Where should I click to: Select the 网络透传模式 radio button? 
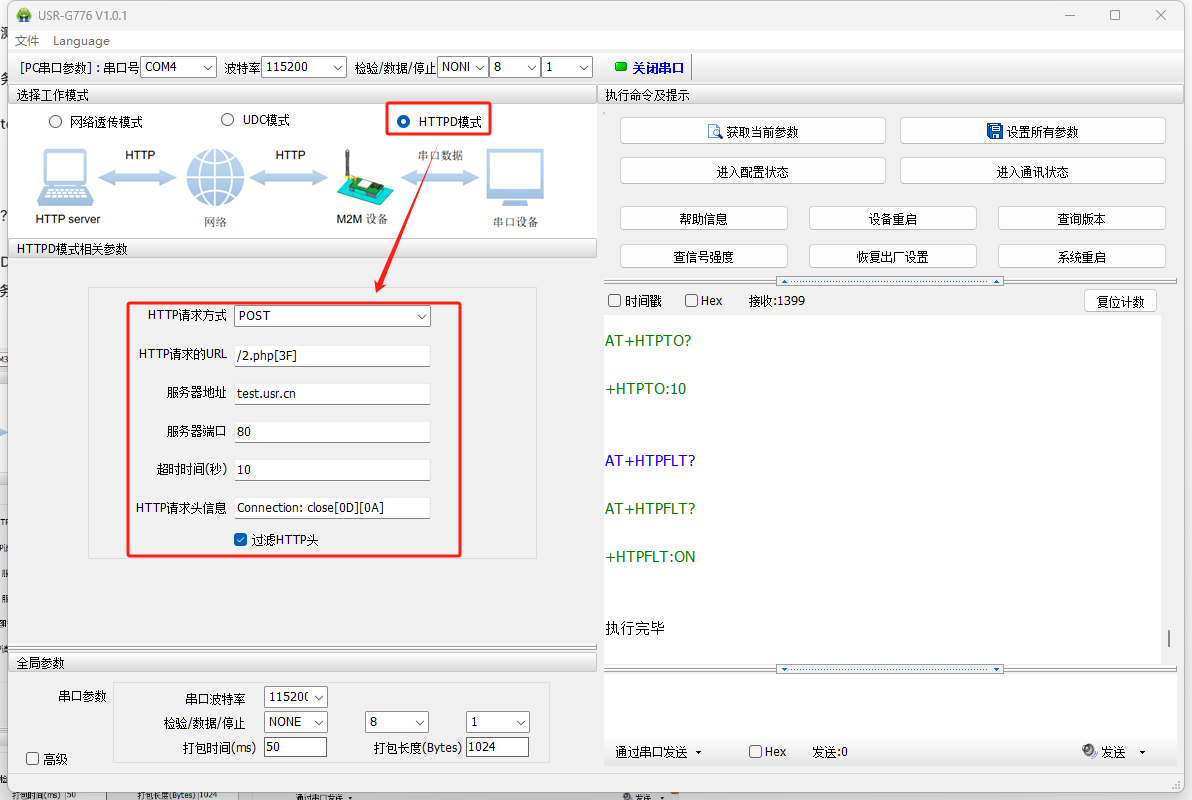pos(56,122)
